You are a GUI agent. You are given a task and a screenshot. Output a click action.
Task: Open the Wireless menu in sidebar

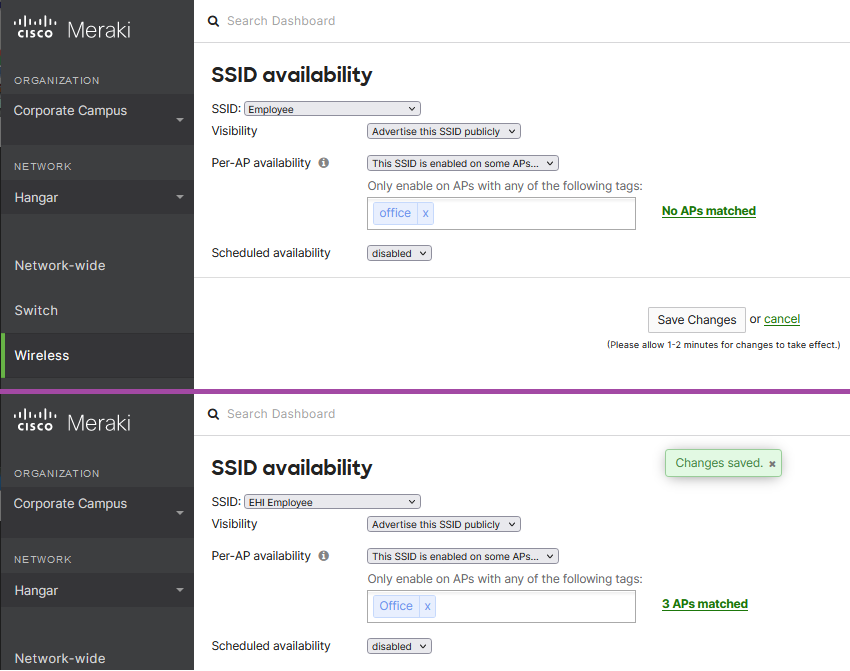click(x=42, y=356)
